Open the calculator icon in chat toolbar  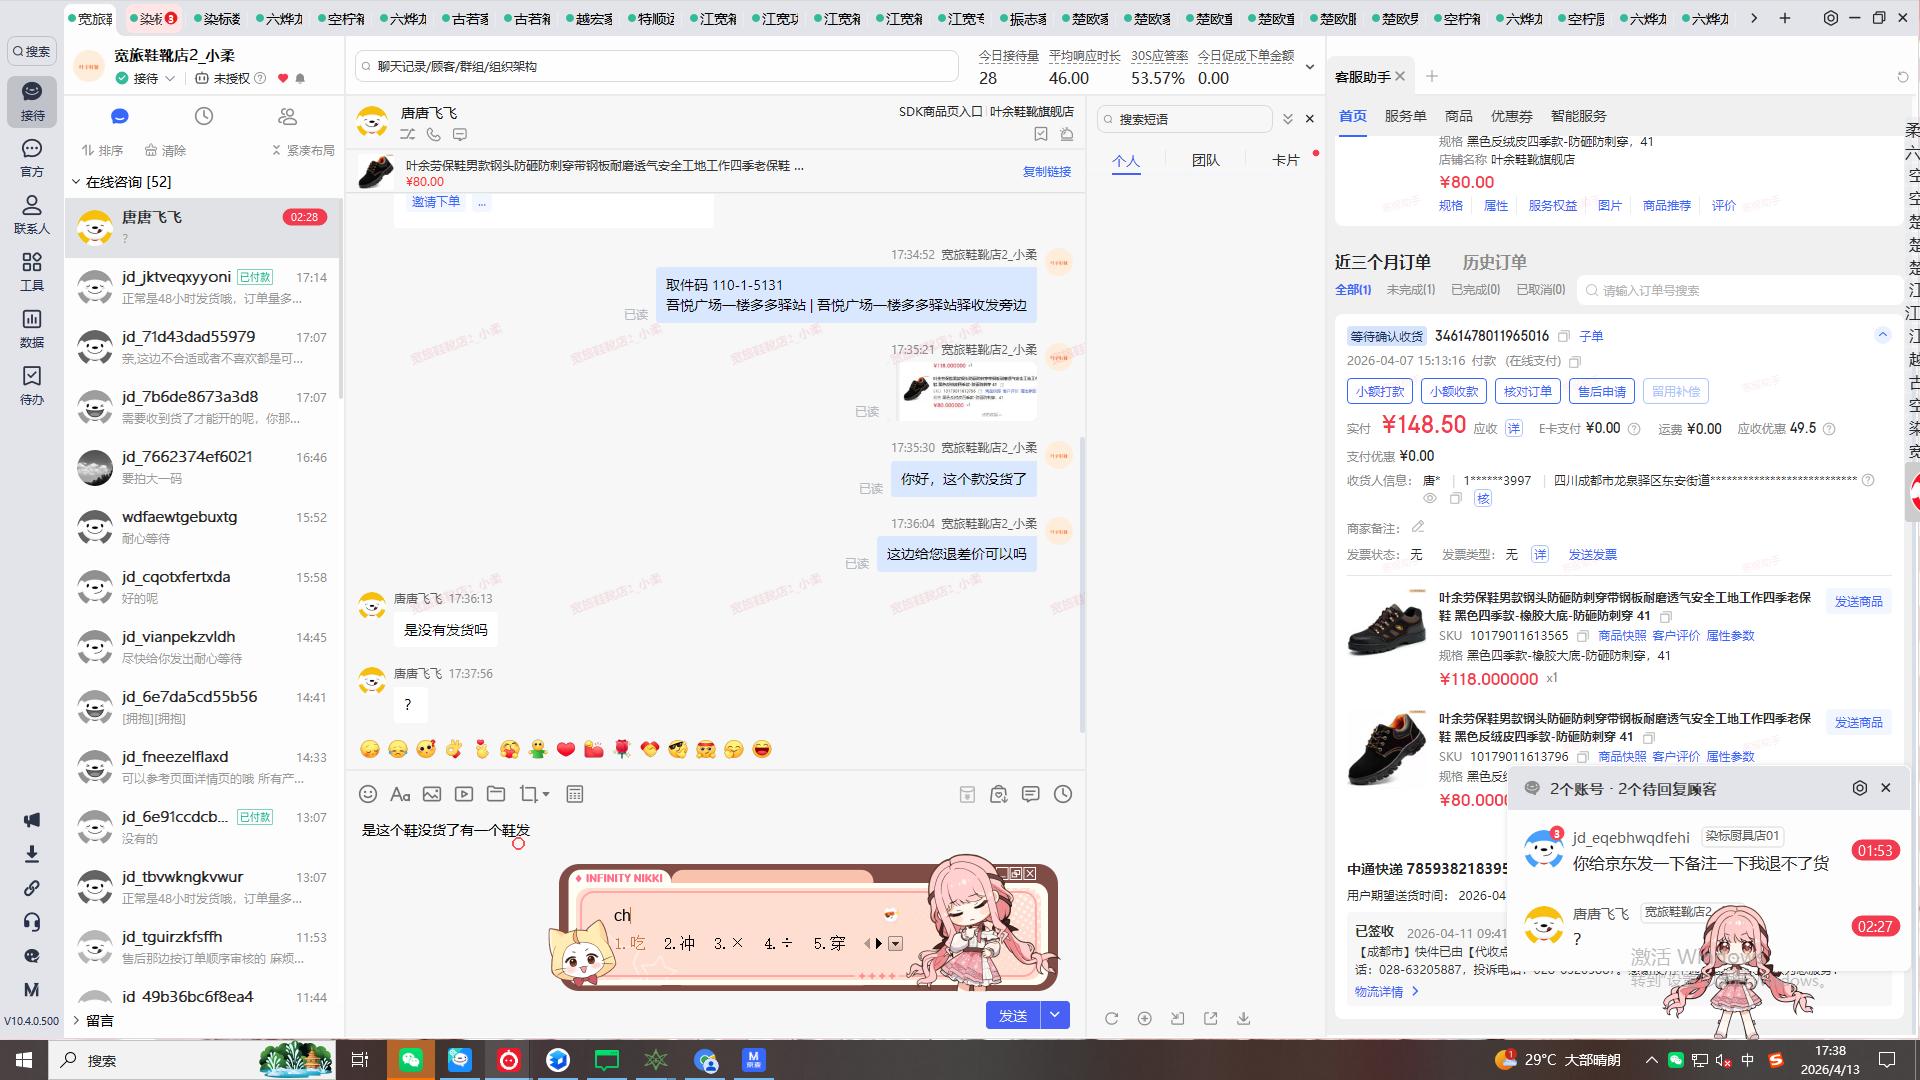pyautogui.click(x=575, y=794)
